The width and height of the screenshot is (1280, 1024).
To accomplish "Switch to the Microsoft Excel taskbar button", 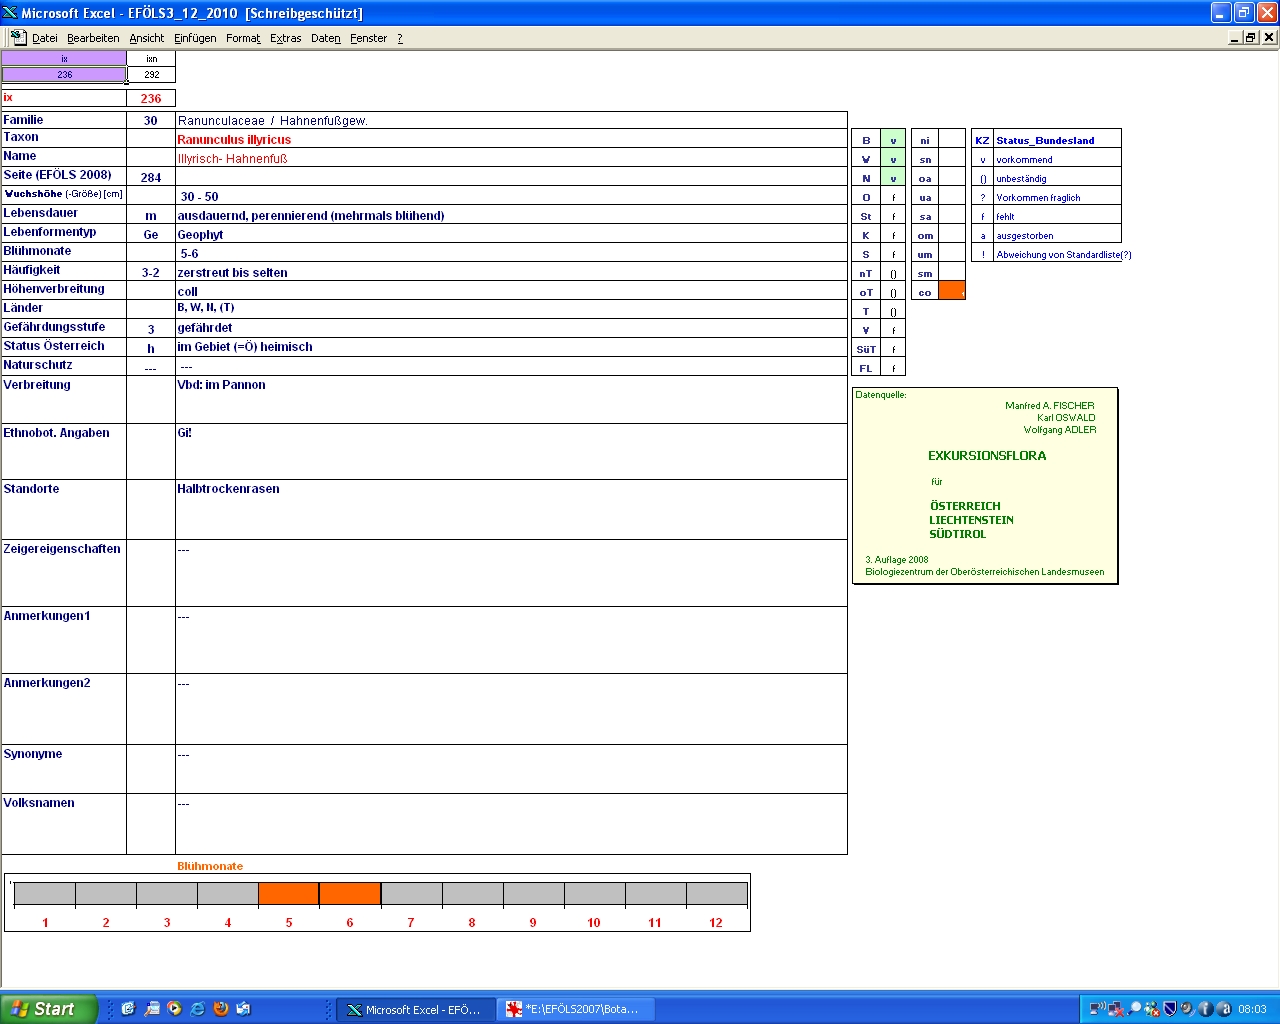I will coord(414,1009).
